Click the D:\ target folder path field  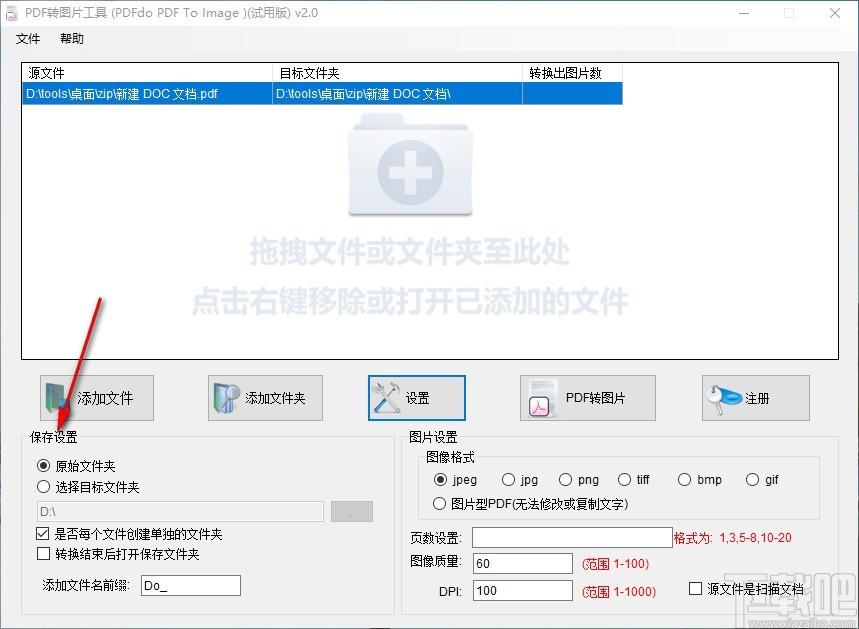click(x=180, y=511)
